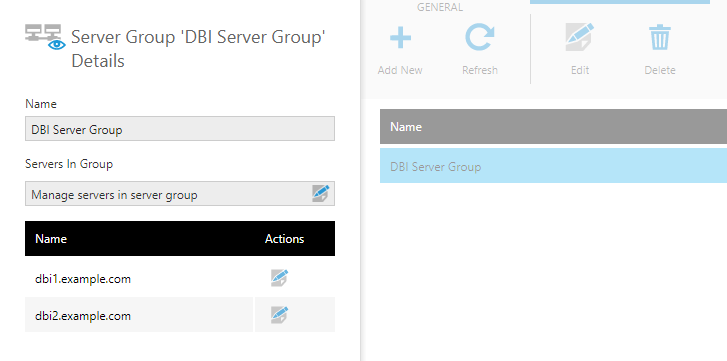727x361 pixels.
Task: Click the highlighted blue tab bar
Action: click(x=620, y=2)
